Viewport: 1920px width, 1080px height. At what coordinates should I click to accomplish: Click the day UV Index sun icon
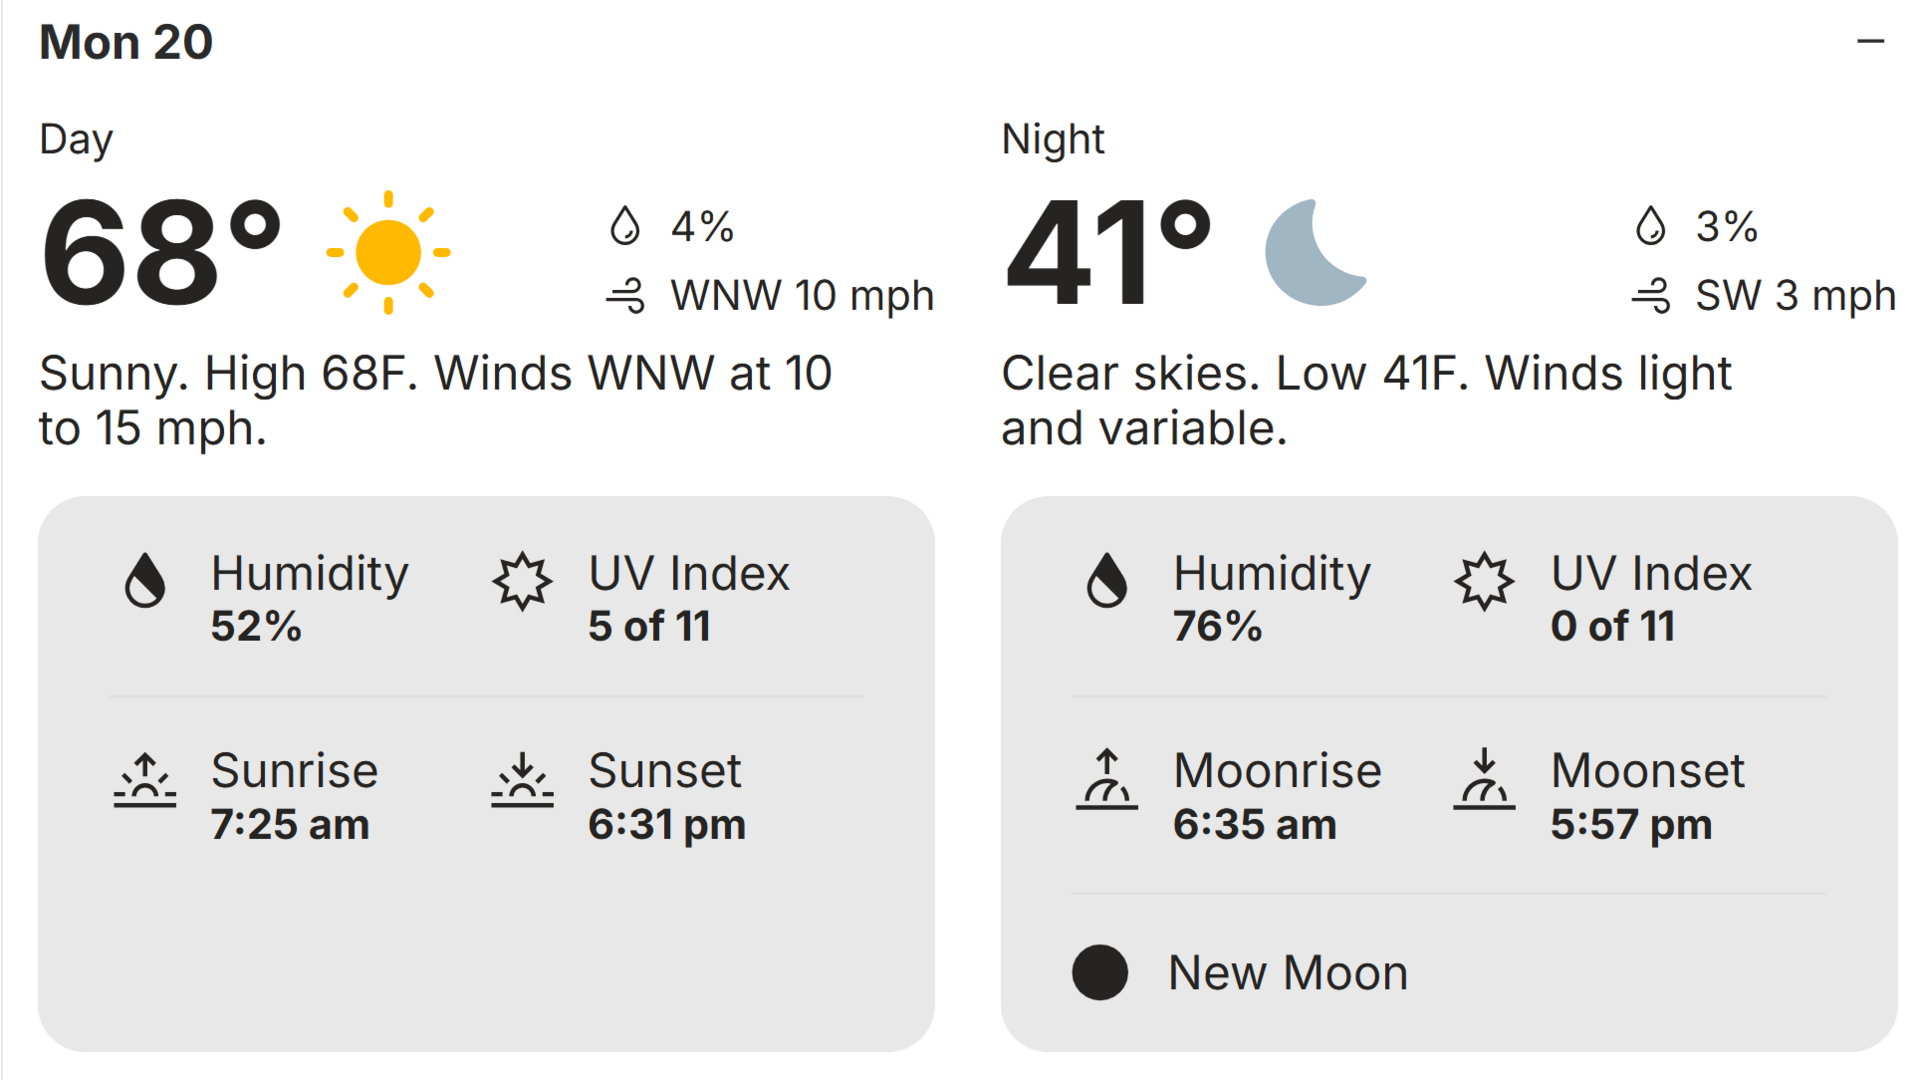(522, 580)
